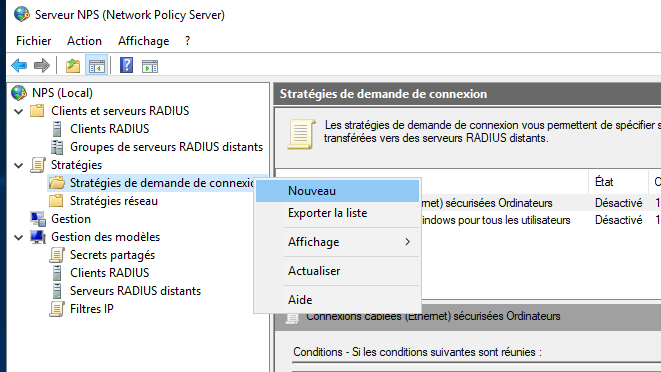Screen dimensions: 661x372
Task: Click the Stratégies de demande de connexion panel header
Action: [468, 94]
